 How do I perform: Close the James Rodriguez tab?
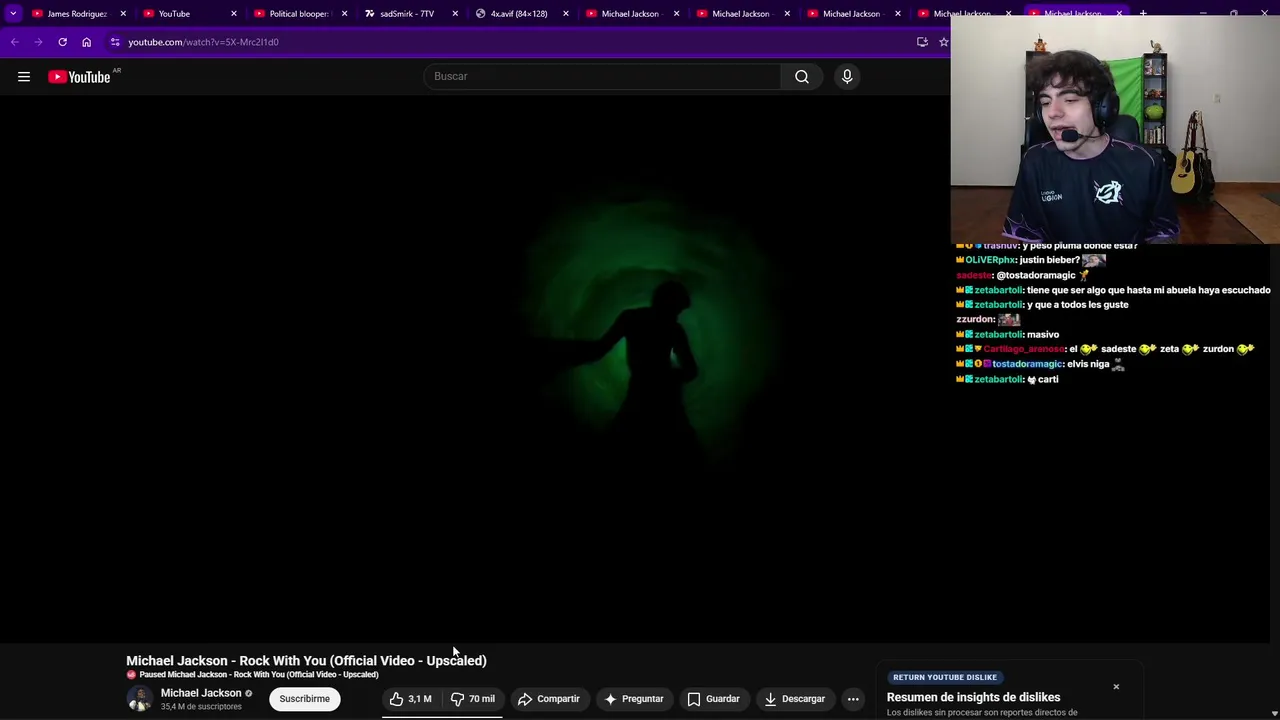(123, 13)
